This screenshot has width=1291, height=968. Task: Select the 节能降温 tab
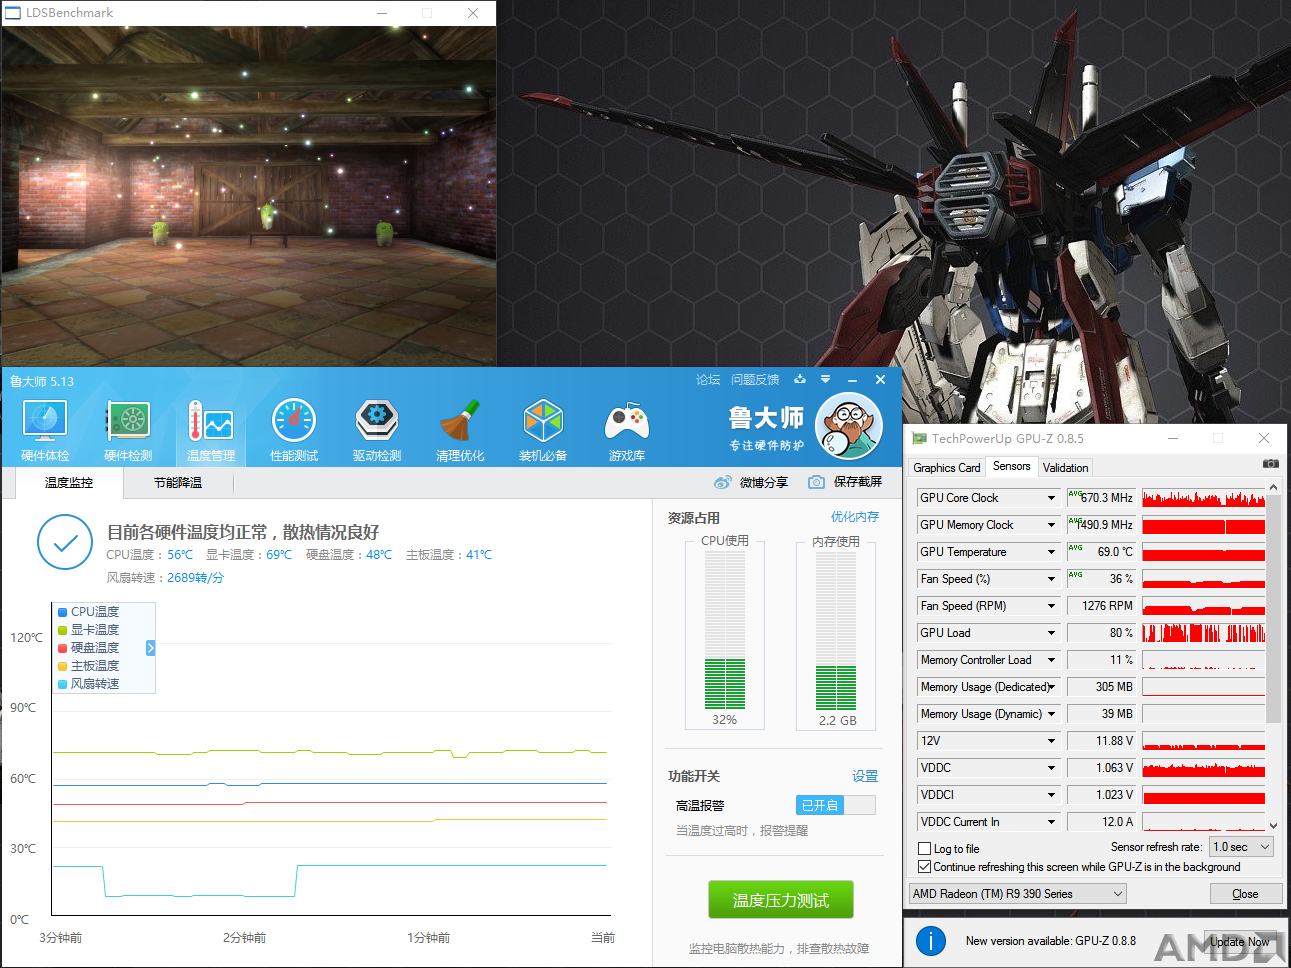(x=178, y=483)
